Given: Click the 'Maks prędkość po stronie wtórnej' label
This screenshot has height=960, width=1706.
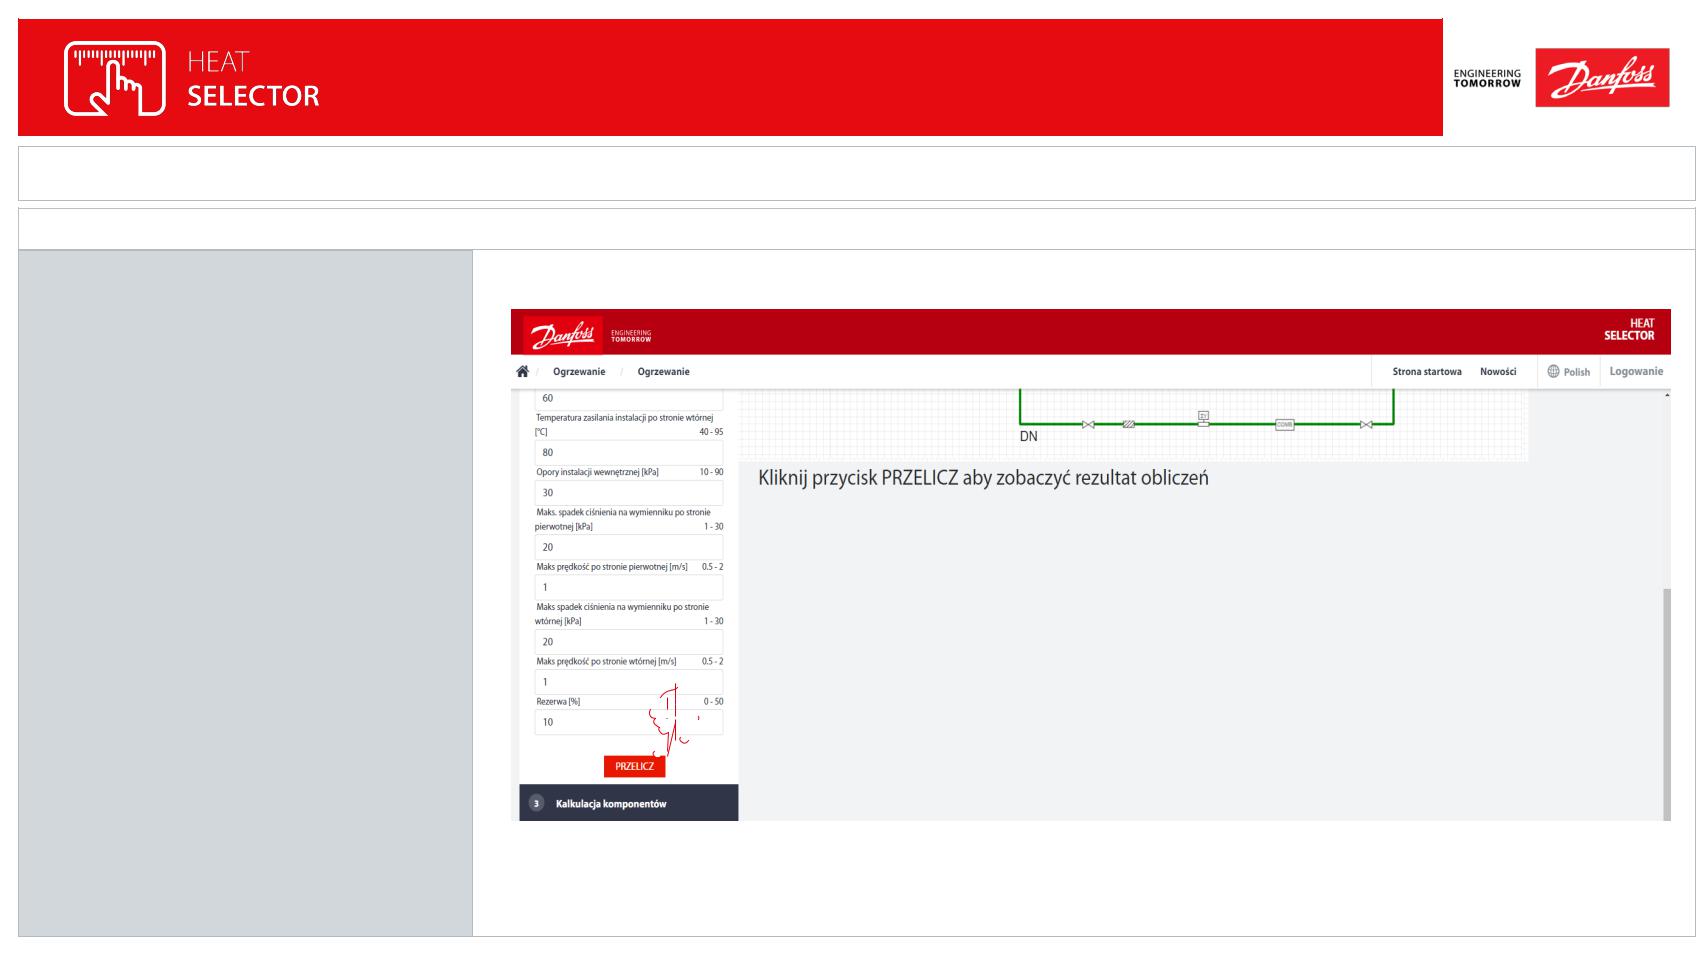Looking at the screenshot, I should point(606,662).
